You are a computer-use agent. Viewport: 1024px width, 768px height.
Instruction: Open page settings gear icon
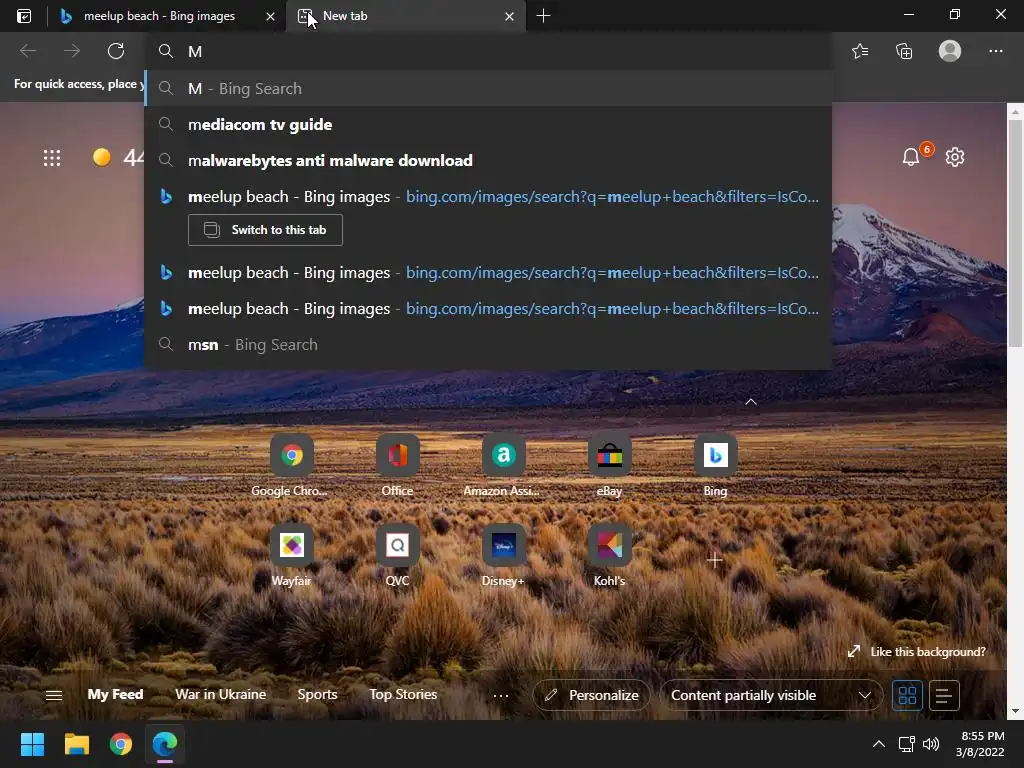955,157
